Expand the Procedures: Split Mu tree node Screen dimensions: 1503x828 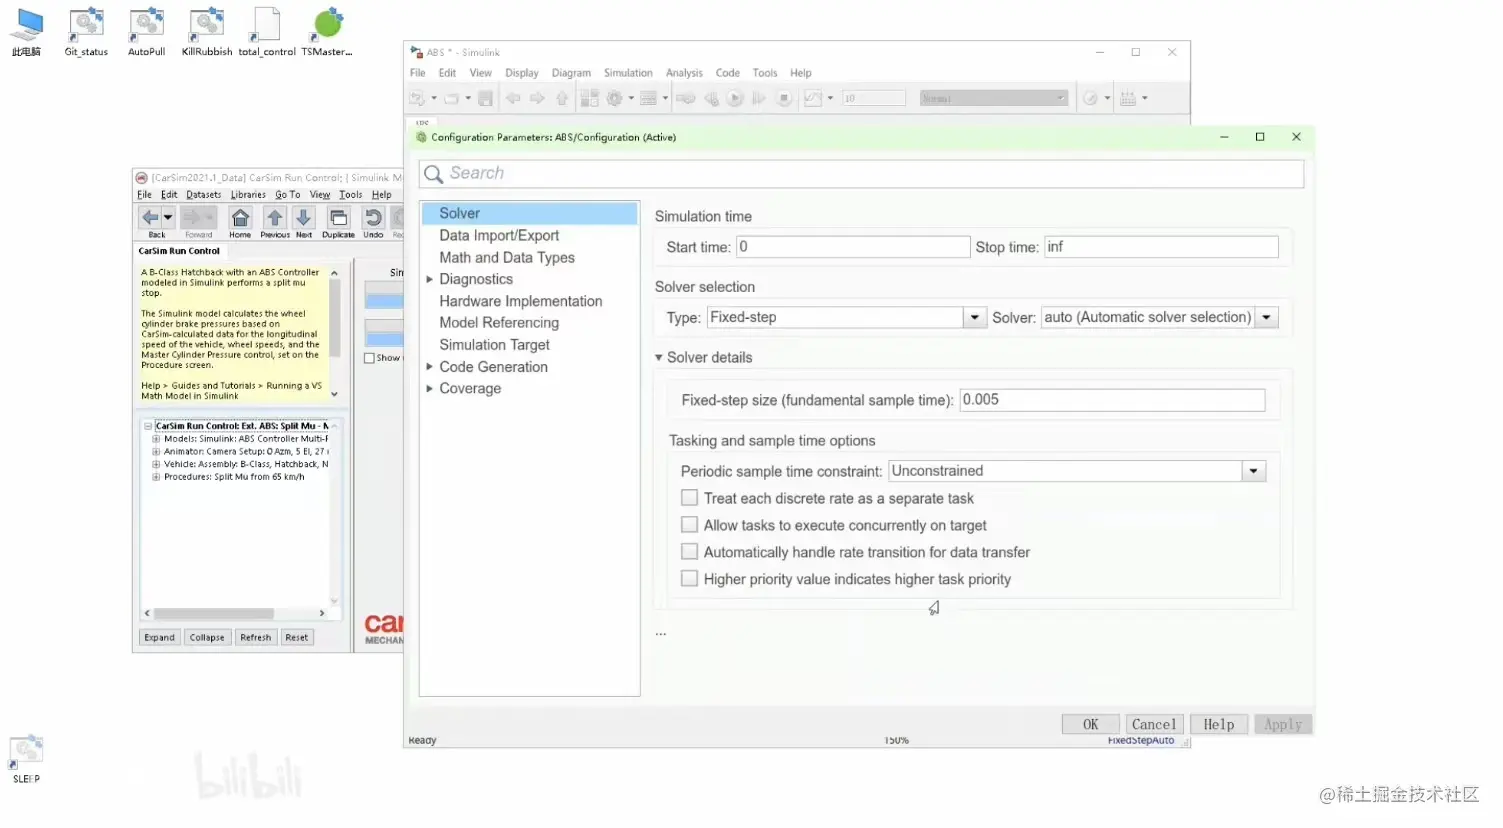(x=156, y=477)
